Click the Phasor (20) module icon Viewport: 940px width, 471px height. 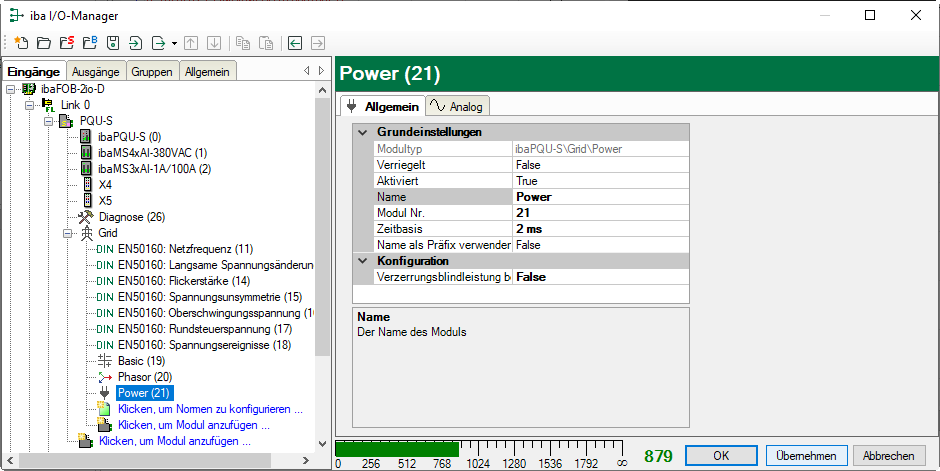tap(106, 376)
